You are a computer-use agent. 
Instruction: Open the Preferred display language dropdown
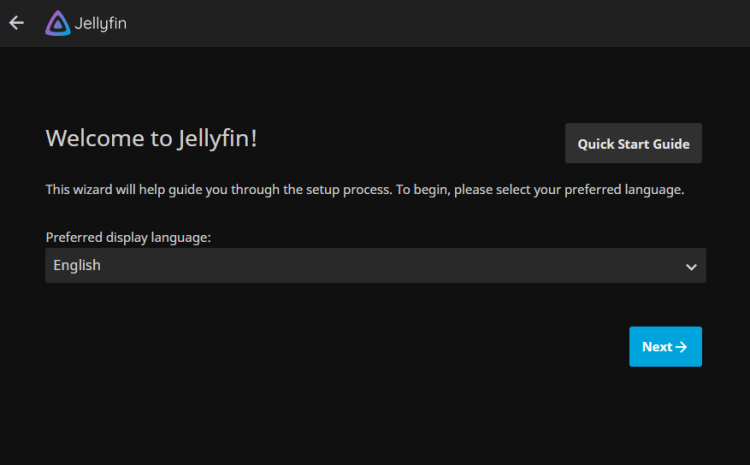coord(375,266)
